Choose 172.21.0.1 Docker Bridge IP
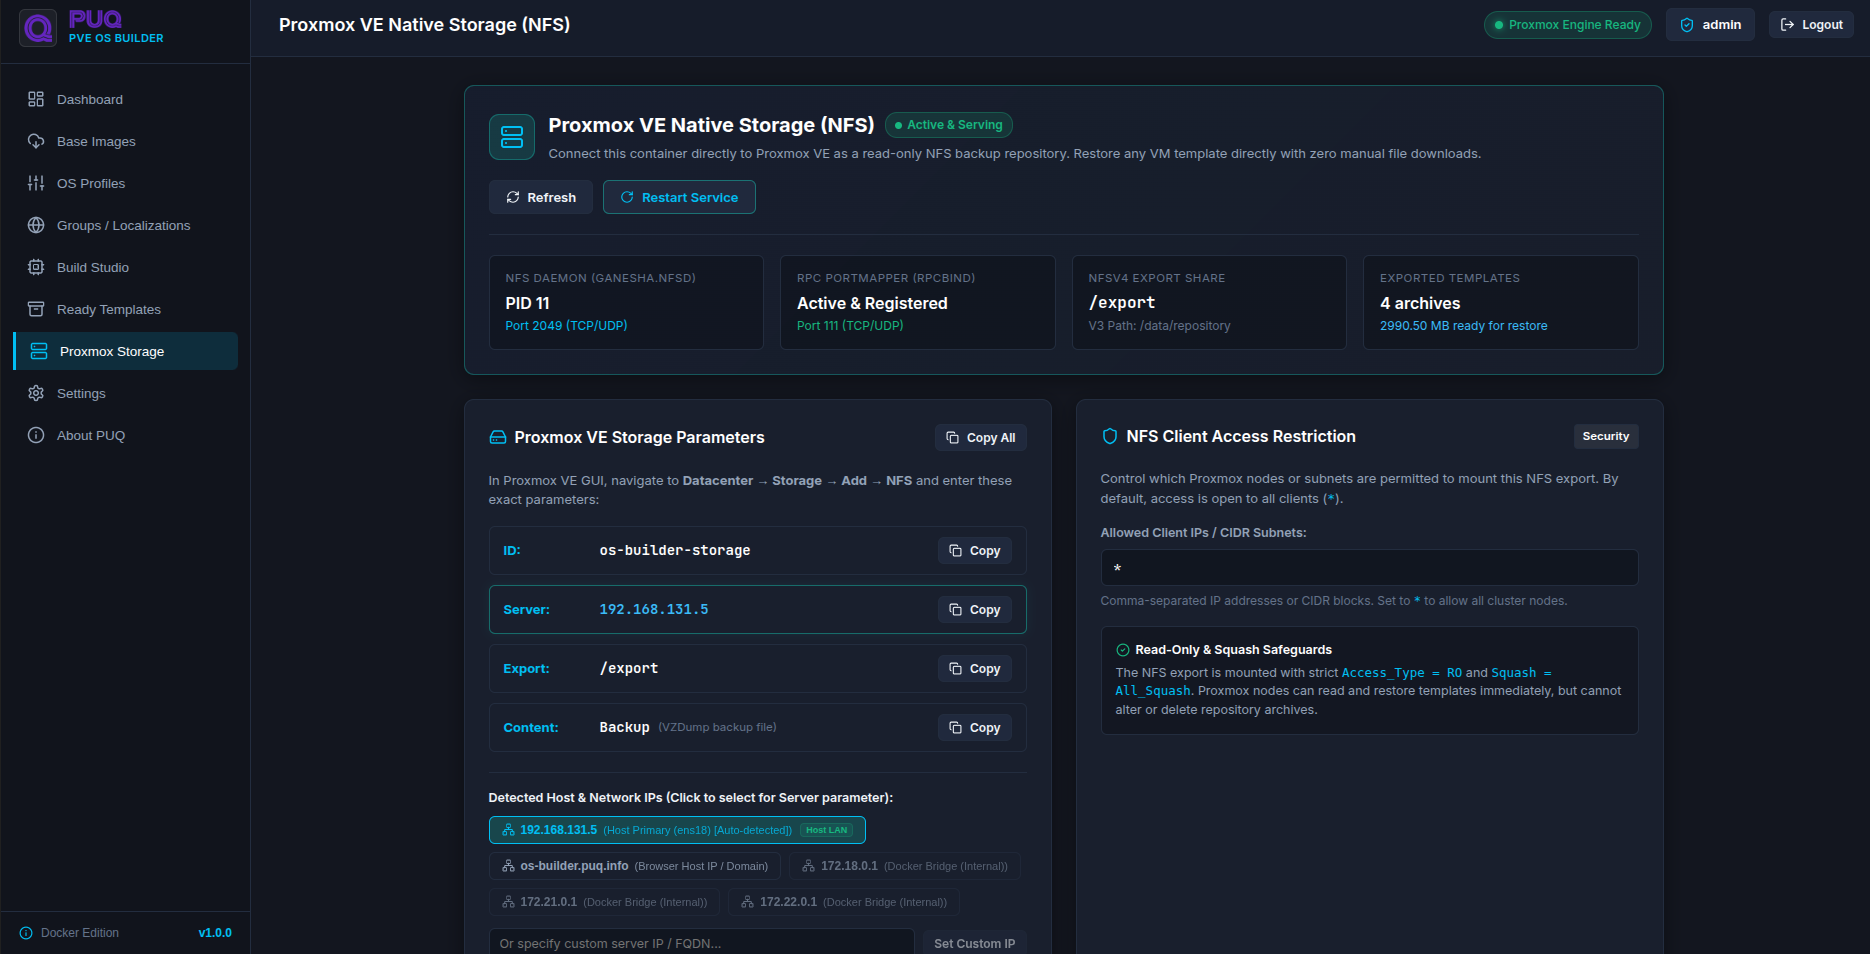1870x954 pixels. tap(604, 902)
